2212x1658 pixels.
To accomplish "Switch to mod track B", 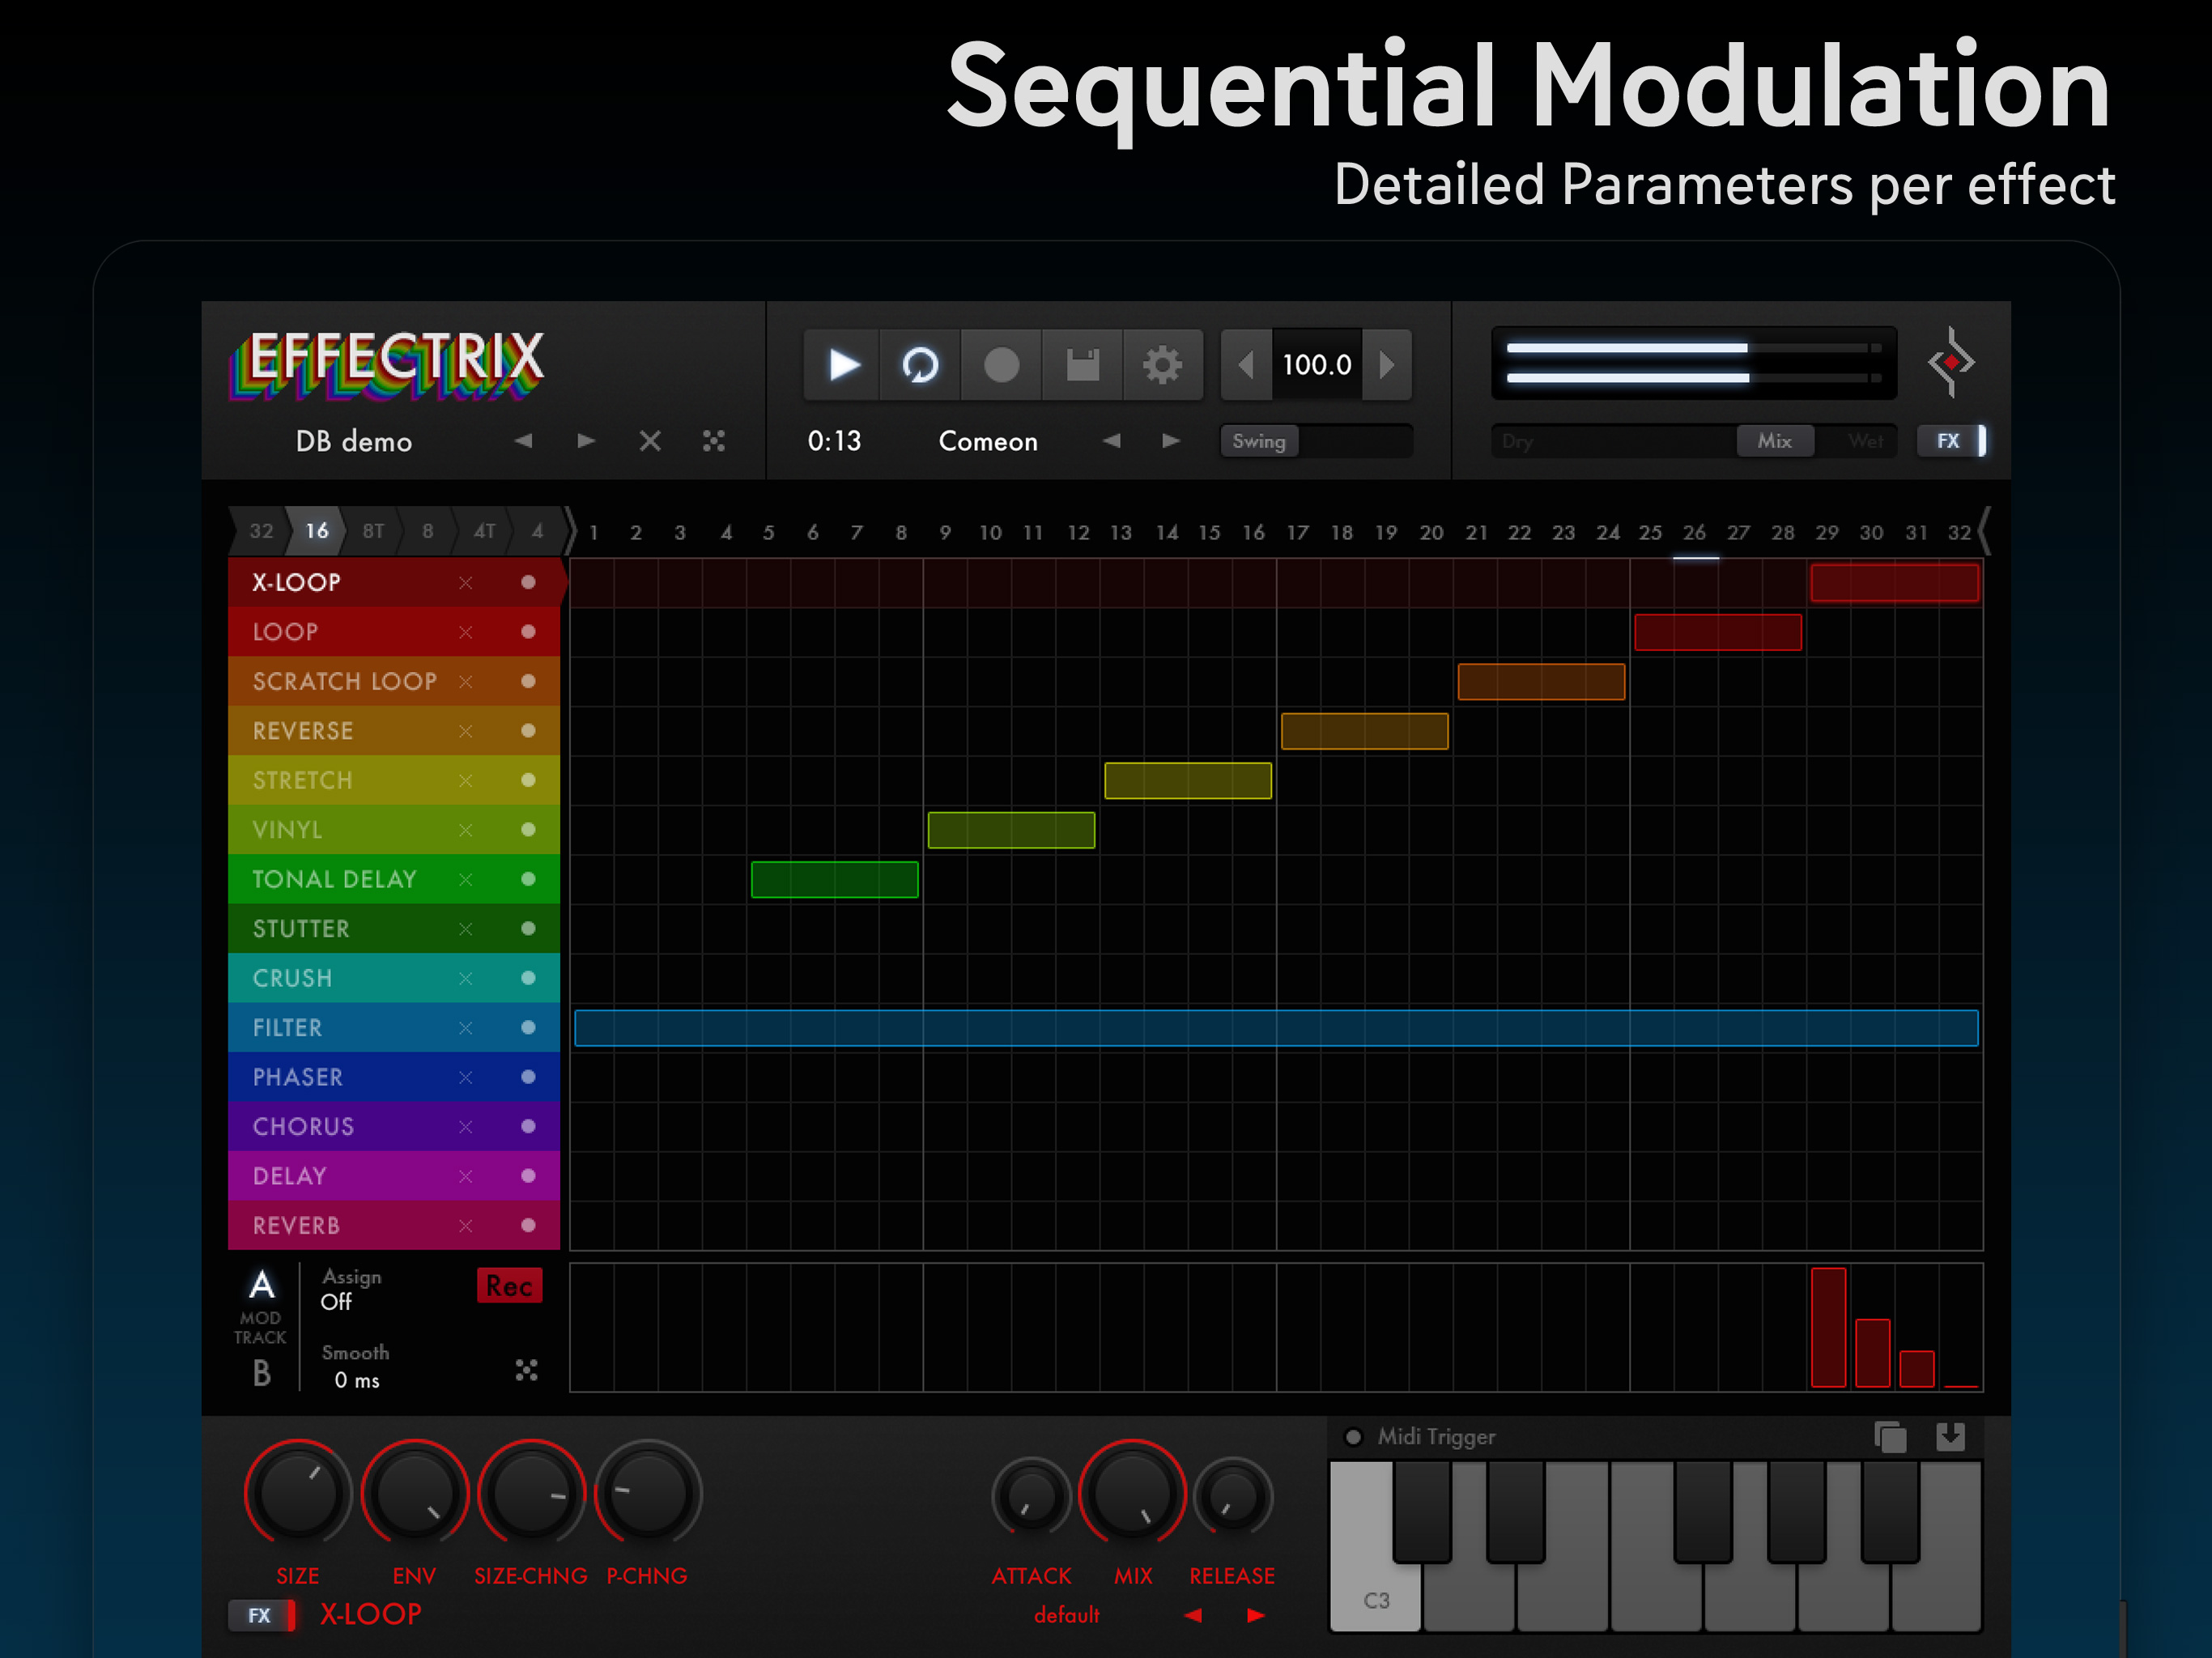I will point(262,1373).
